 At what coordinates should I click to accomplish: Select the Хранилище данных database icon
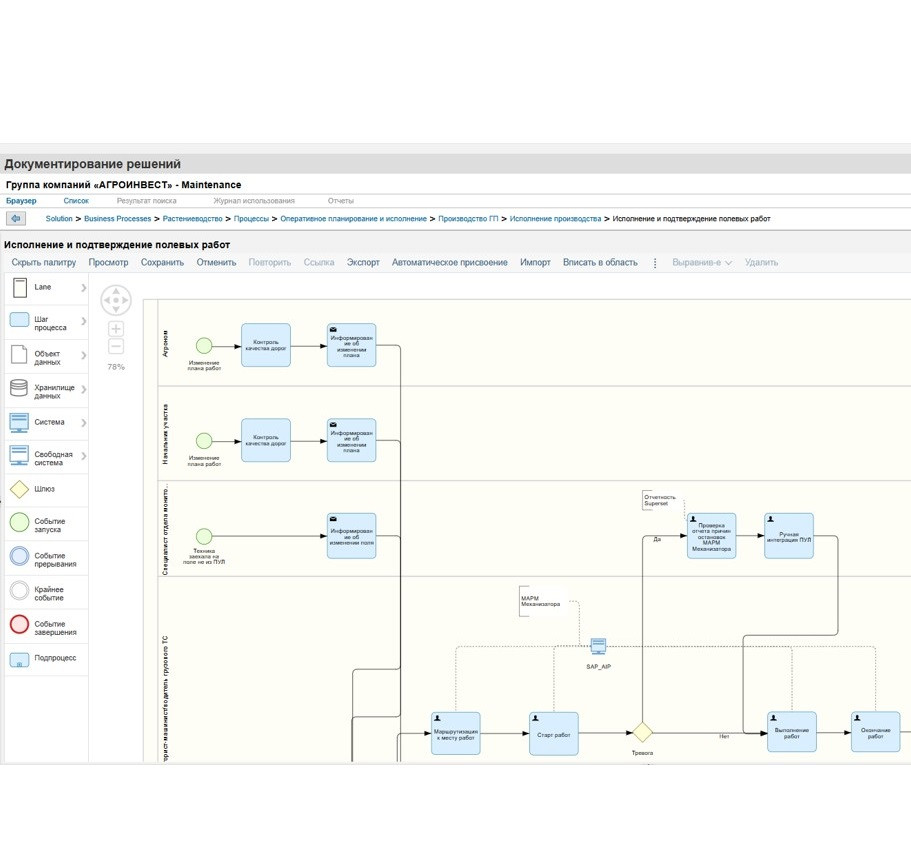point(19,389)
